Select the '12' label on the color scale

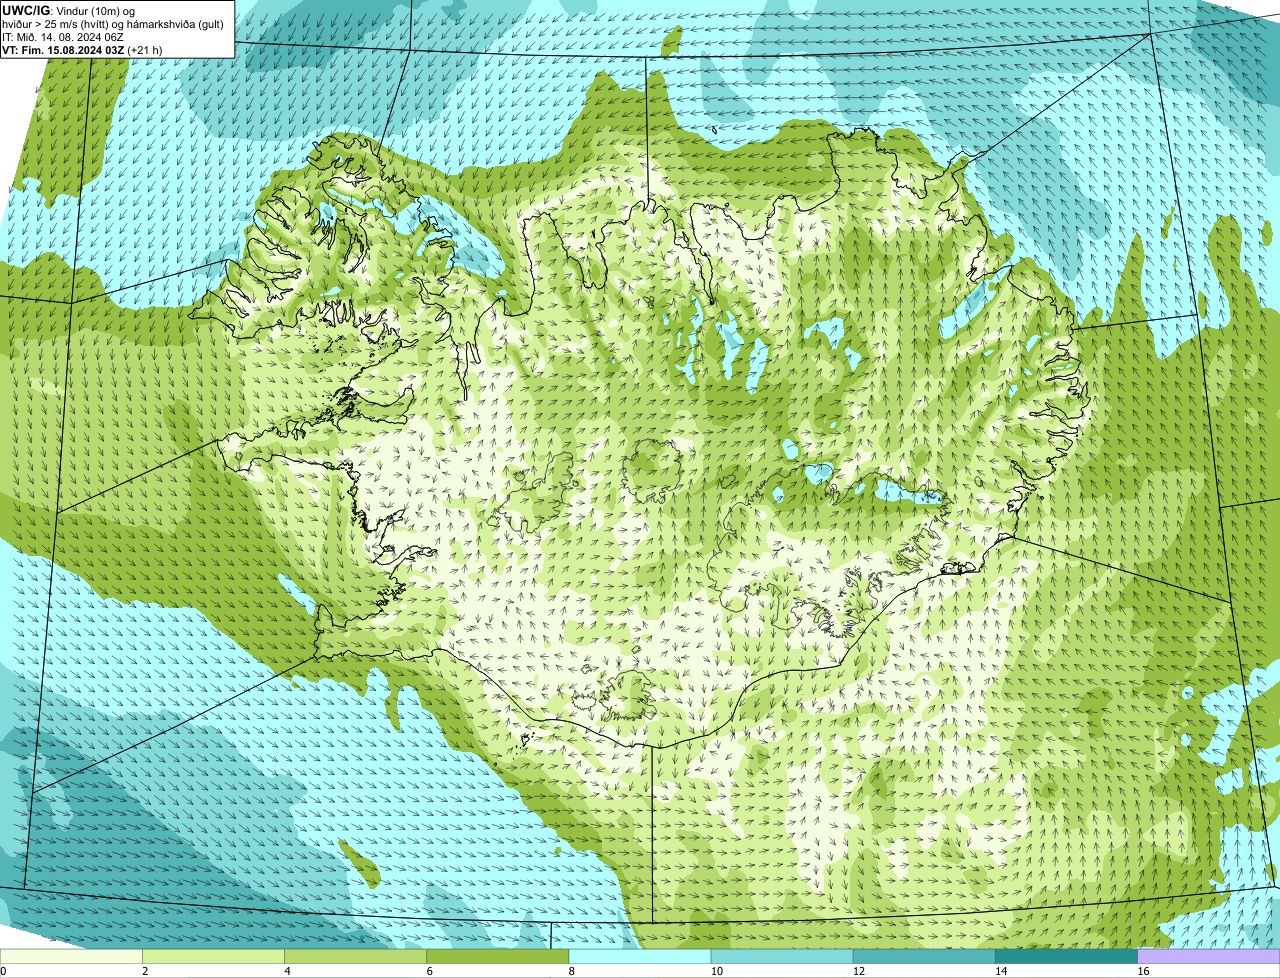(x=859, y=971)
